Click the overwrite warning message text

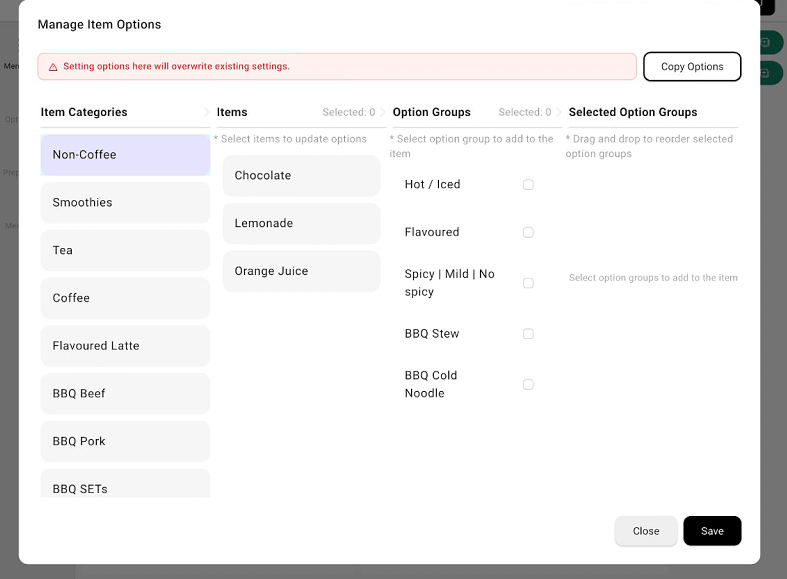click(176, 66)
